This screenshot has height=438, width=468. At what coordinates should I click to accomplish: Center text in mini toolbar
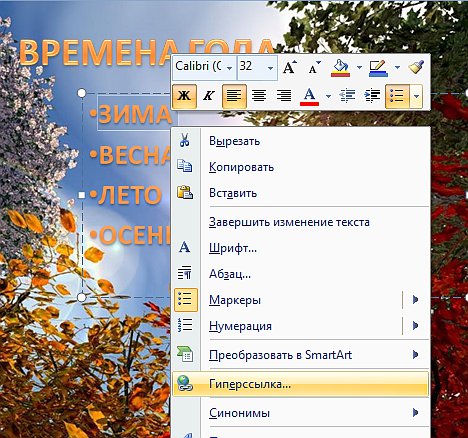[259, 96]
